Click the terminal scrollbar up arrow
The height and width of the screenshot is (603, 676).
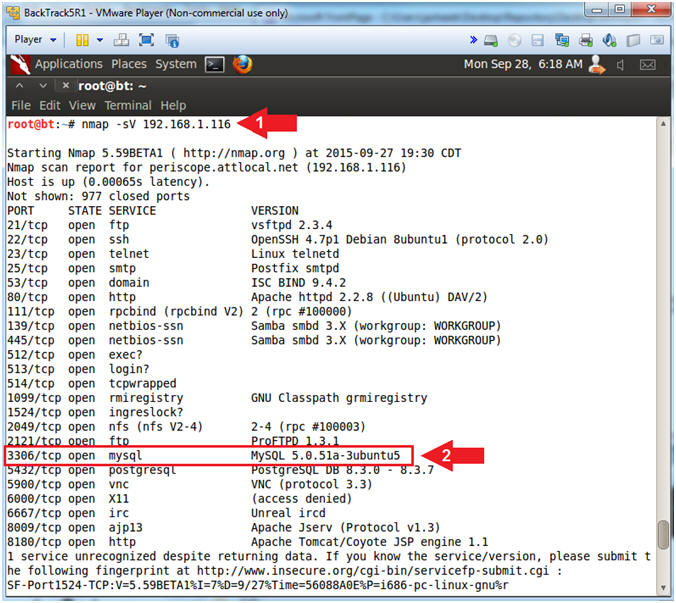(x=663, y=124)
